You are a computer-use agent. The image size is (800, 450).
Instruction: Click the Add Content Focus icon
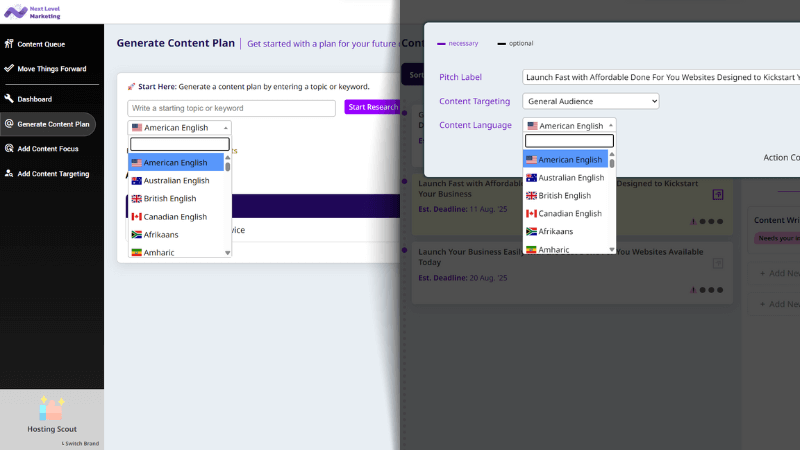coord(9,148)
